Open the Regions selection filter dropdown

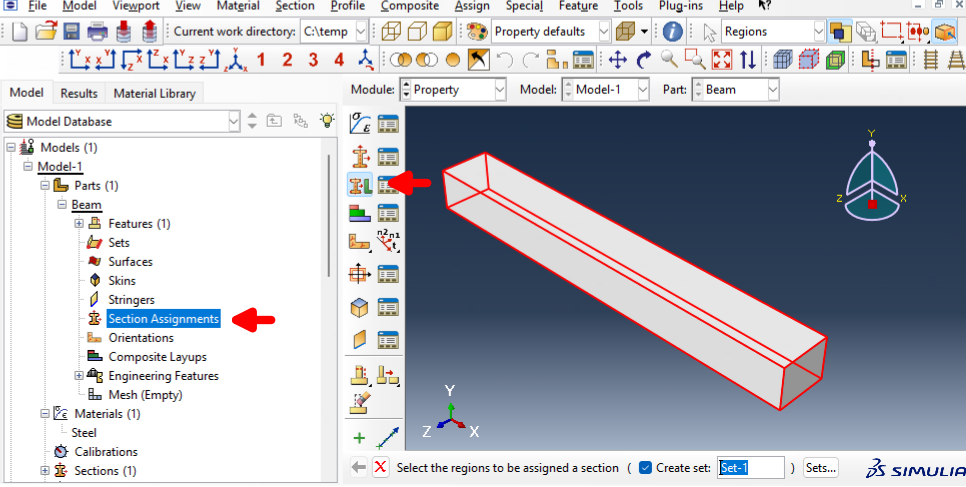(x=774, y=31)
